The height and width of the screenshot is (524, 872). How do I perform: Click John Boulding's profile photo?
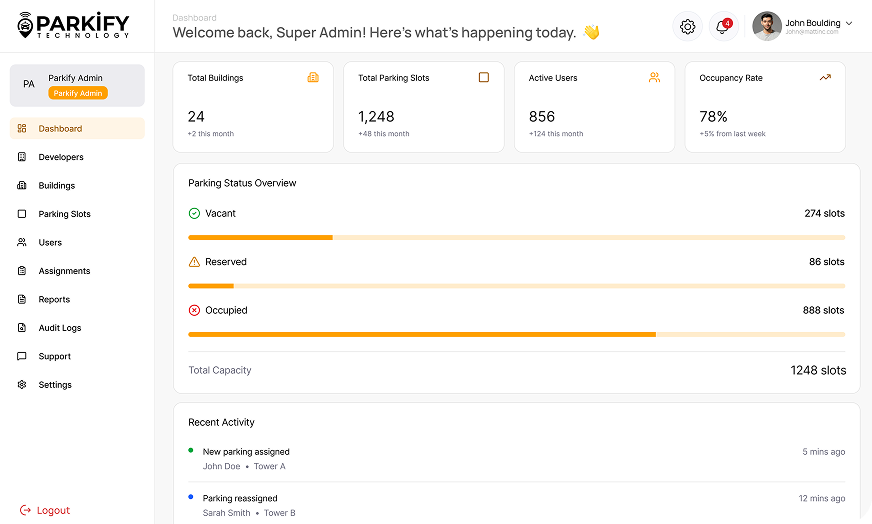[767, 26]
